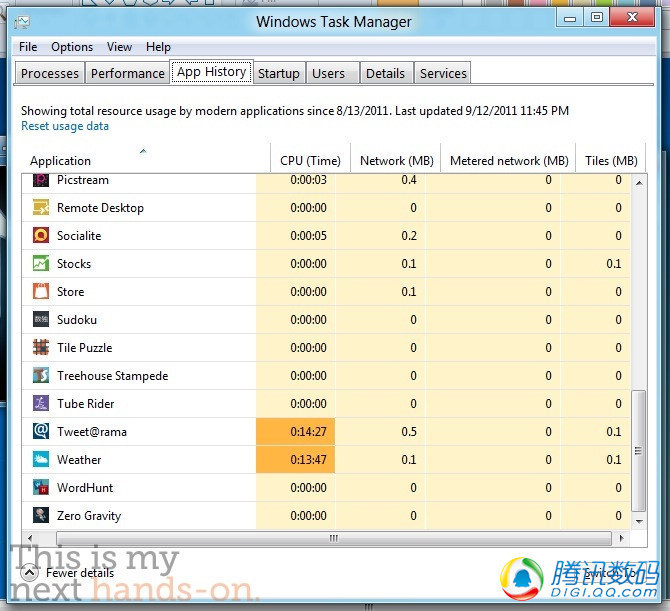Select the WordHunt row name
The width and height of the screenshot is (670, 611).
pos(85,488)
